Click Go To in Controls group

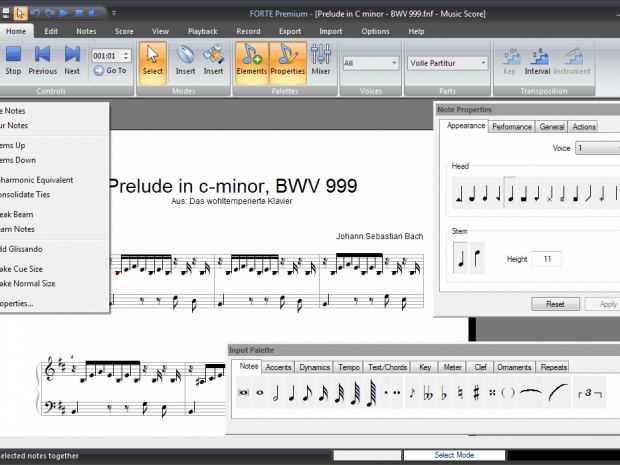tap(110, 71)
